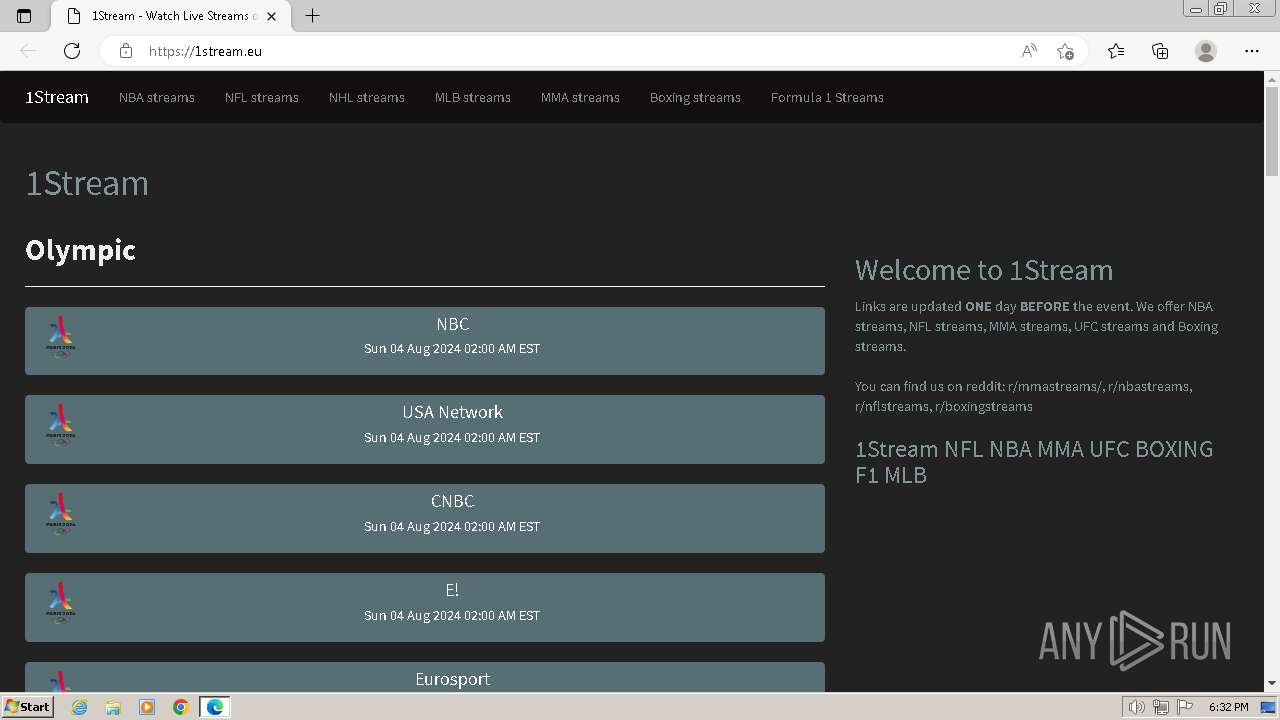This screenshot has height=720, width=1280.
Task: Open the Formula 1 Streams link
Action: 827,97
